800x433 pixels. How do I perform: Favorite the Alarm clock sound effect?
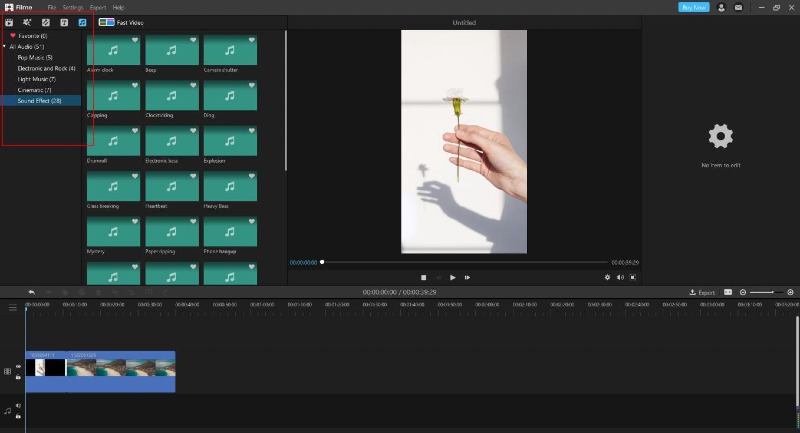pyautogui.click(x=135, y=40)
